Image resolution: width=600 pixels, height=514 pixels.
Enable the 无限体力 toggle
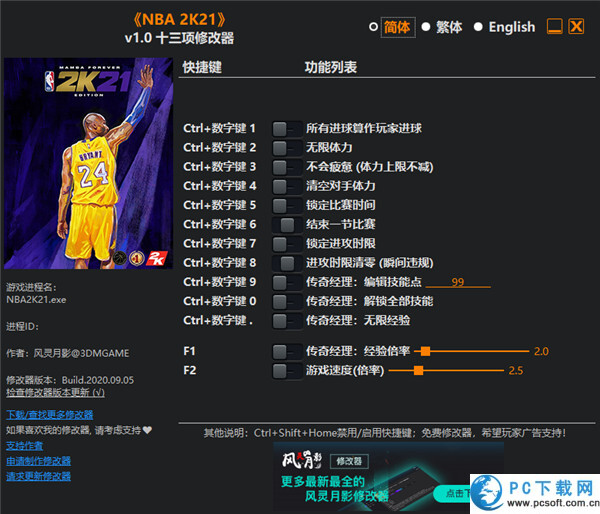point(287,148)
